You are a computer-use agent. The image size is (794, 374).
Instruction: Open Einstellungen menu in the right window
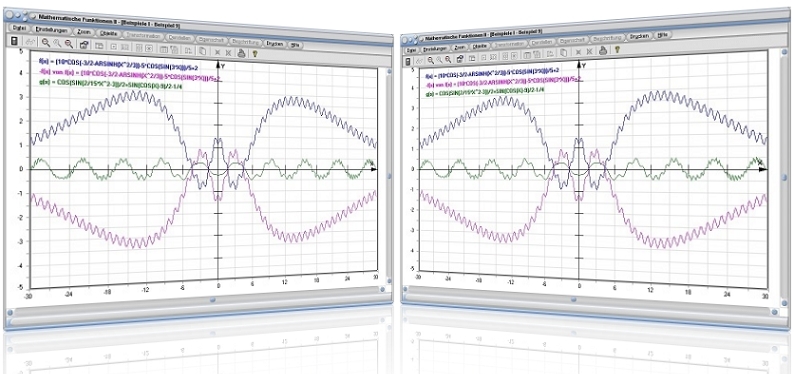point(435,49)
